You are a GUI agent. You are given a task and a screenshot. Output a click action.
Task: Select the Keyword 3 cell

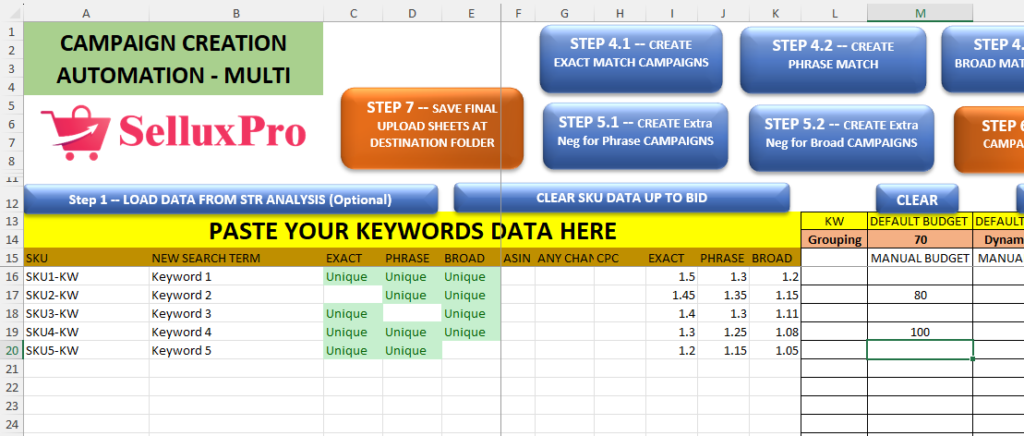pyautogui.click(x=235, y=313)
